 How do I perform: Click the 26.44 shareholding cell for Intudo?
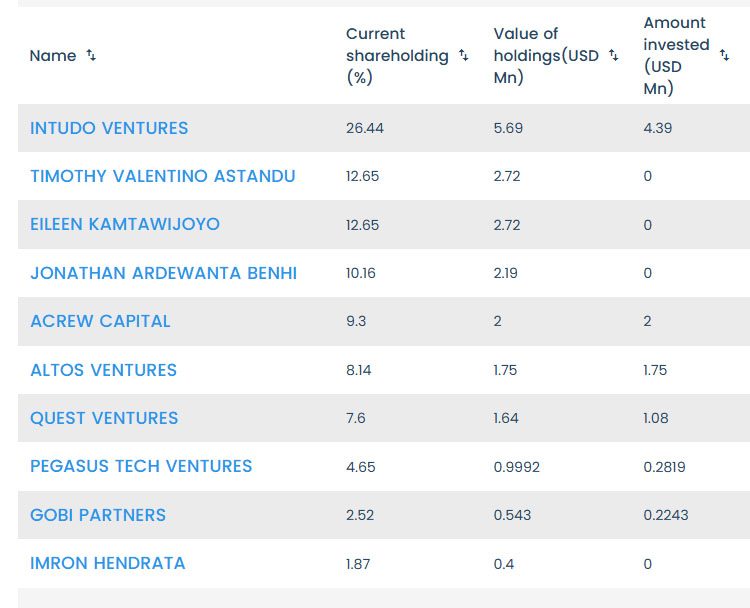[365, 128]
